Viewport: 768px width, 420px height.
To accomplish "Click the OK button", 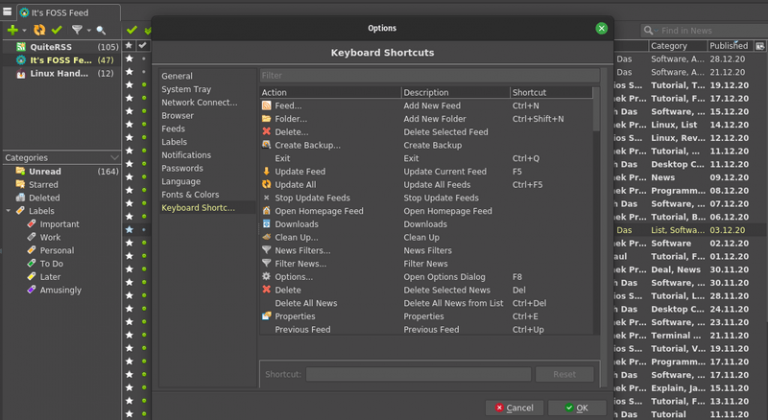I will (x=576, y=408).
